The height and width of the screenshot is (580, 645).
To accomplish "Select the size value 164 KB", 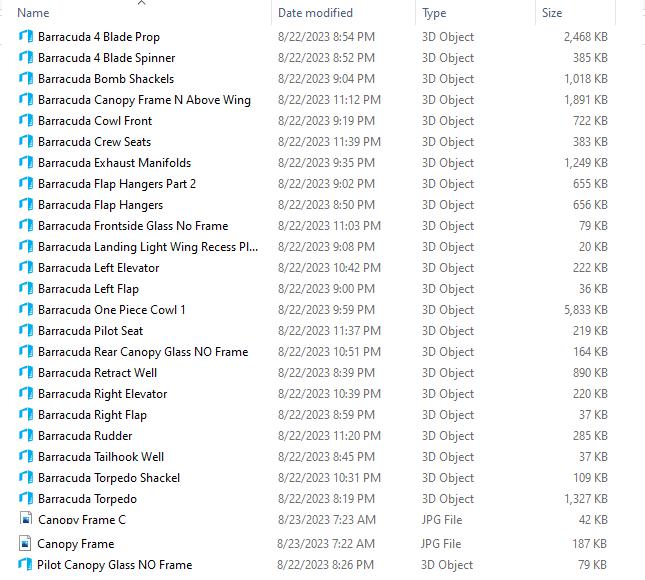I will 590,352.
